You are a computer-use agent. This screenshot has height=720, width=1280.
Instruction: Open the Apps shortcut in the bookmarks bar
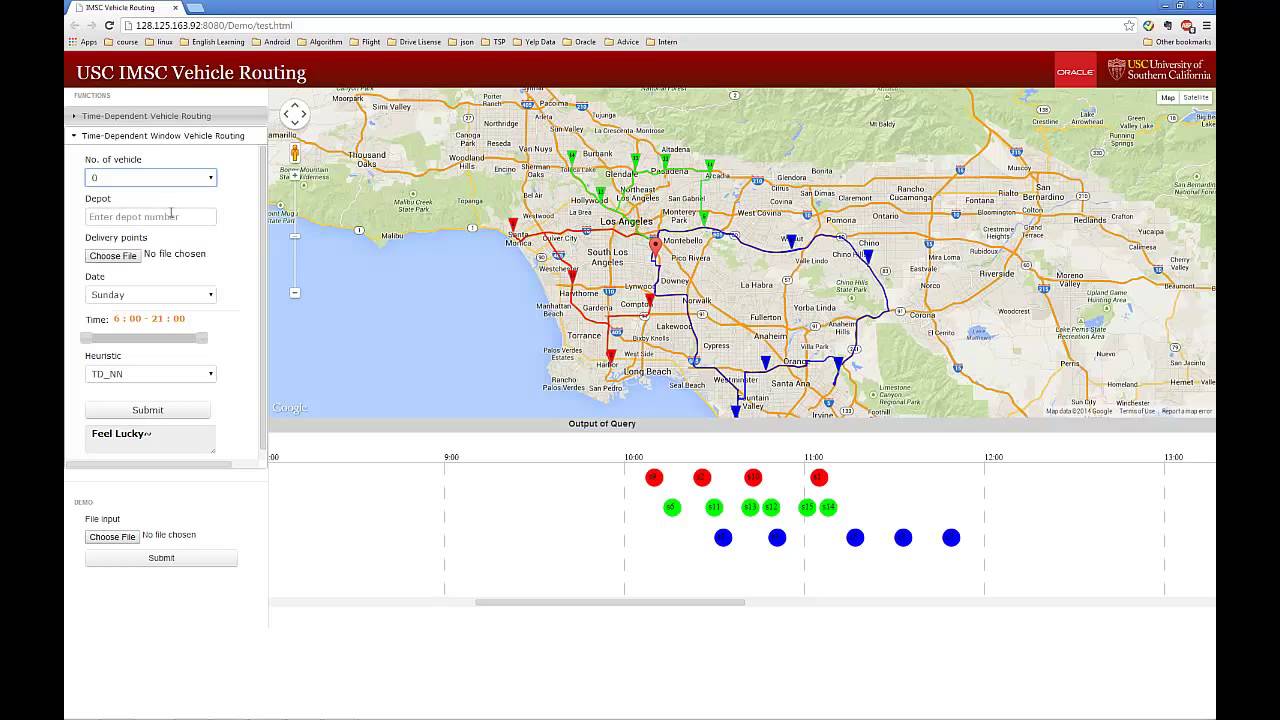click(x=83, y=42)
